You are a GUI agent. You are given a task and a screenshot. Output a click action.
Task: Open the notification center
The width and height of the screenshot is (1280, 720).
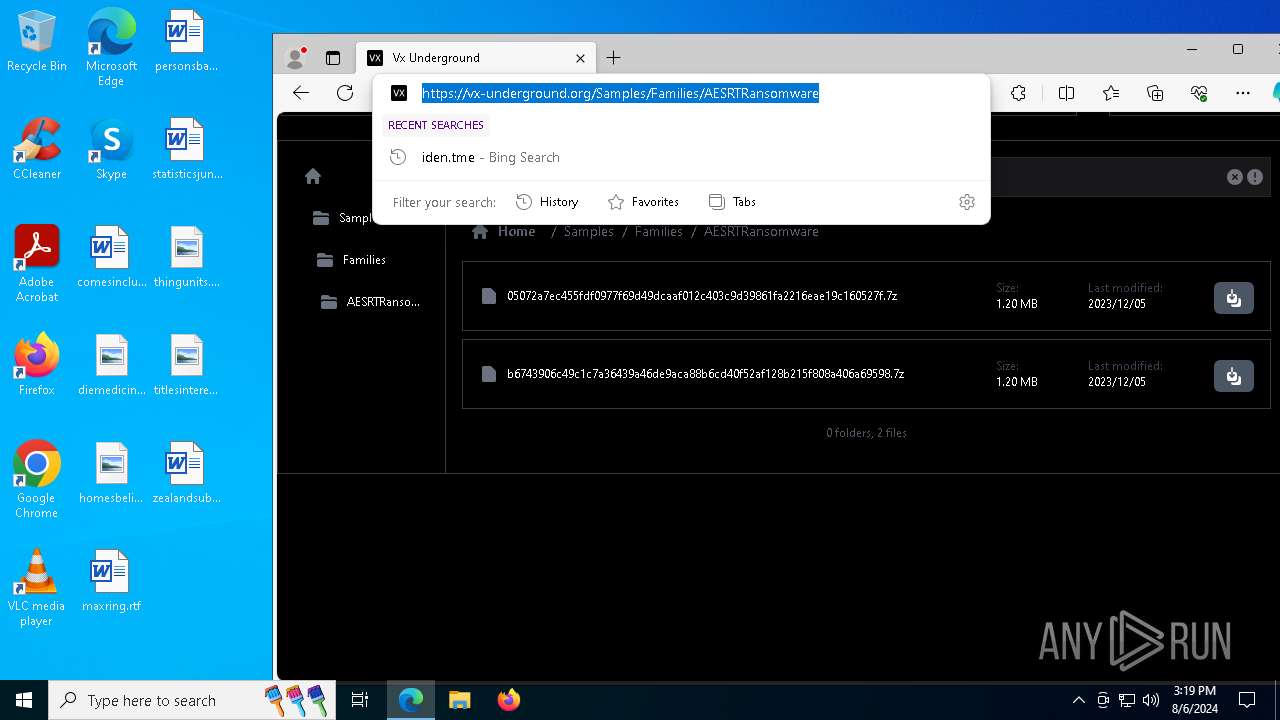(x=1247, y=700)
